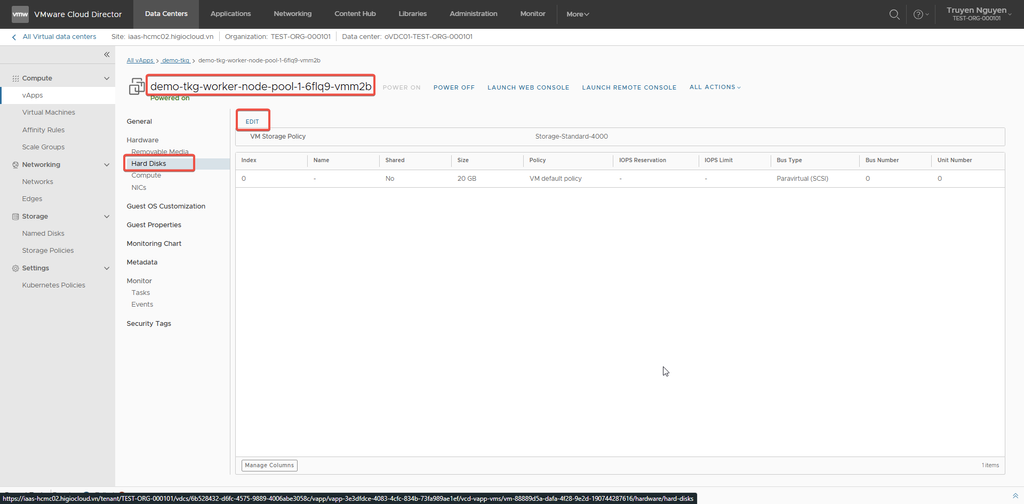Collapse the left sidebar with double-chevron icon
The image size is (1024, 504).
click(107, 55)
